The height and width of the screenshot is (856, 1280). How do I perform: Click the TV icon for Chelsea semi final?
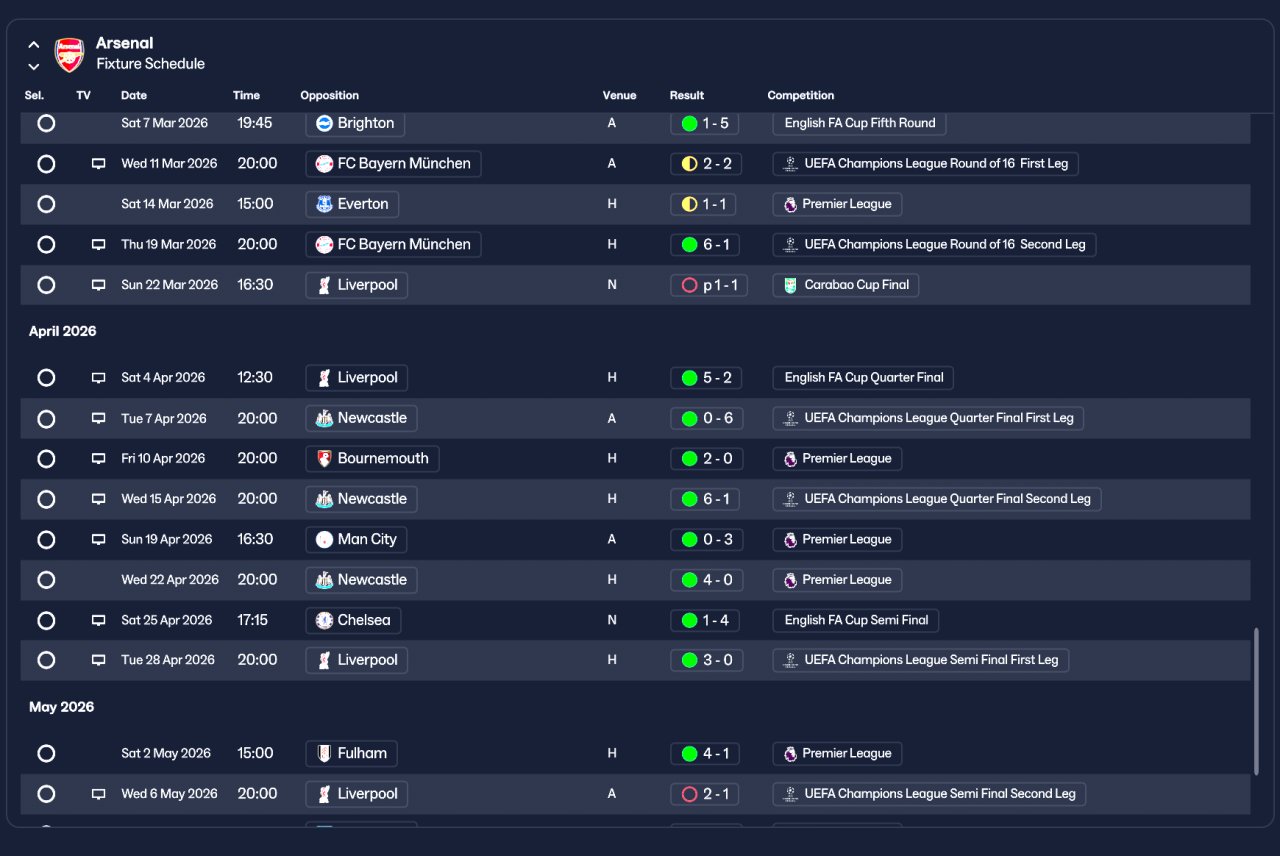tap(98, 621)
